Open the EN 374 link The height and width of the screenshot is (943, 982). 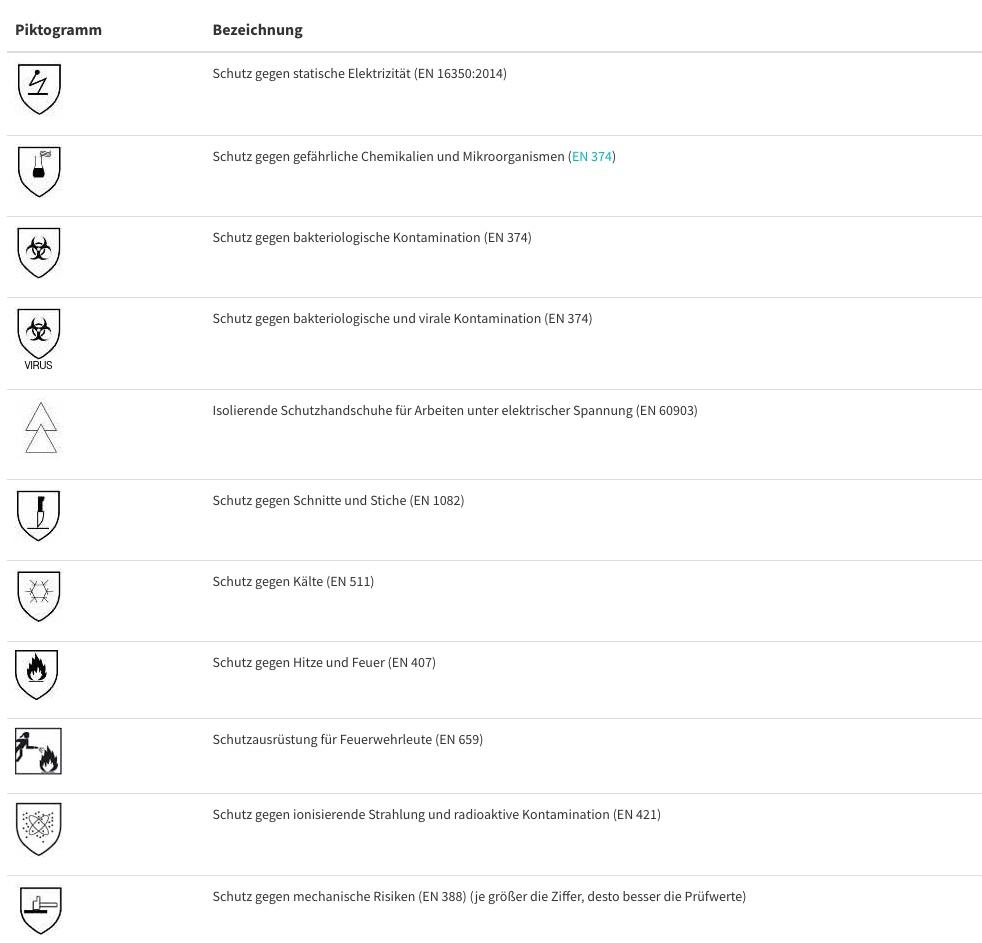coord(592,157)
